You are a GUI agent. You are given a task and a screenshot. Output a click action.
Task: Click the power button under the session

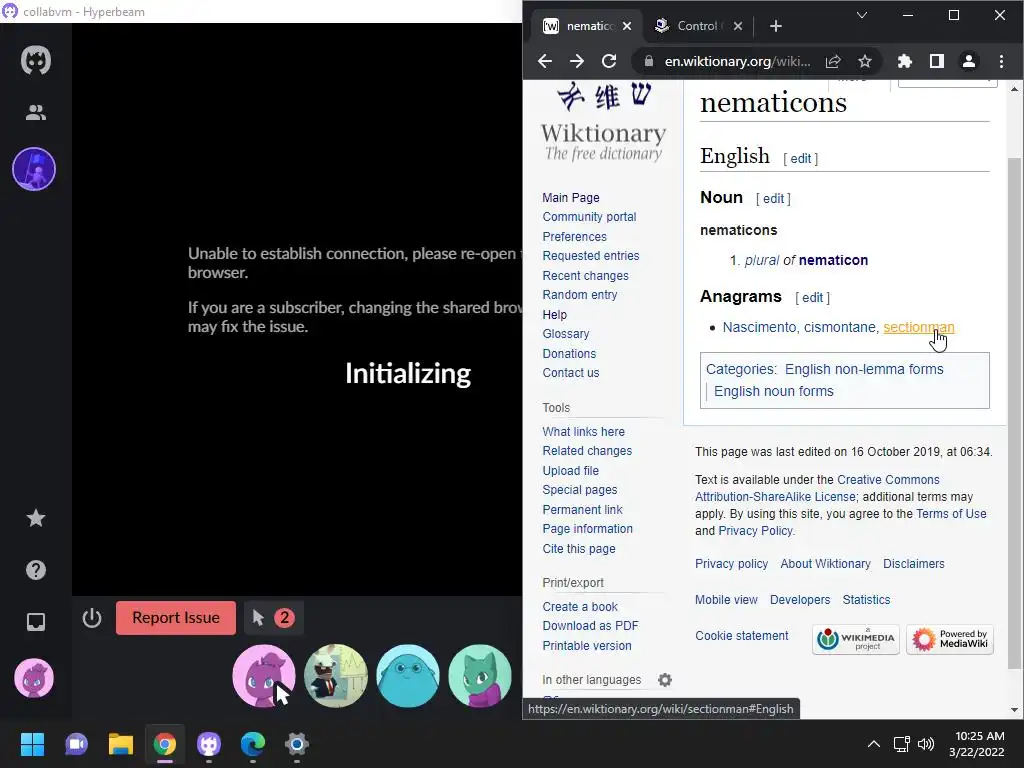click(x=92, y=618)
